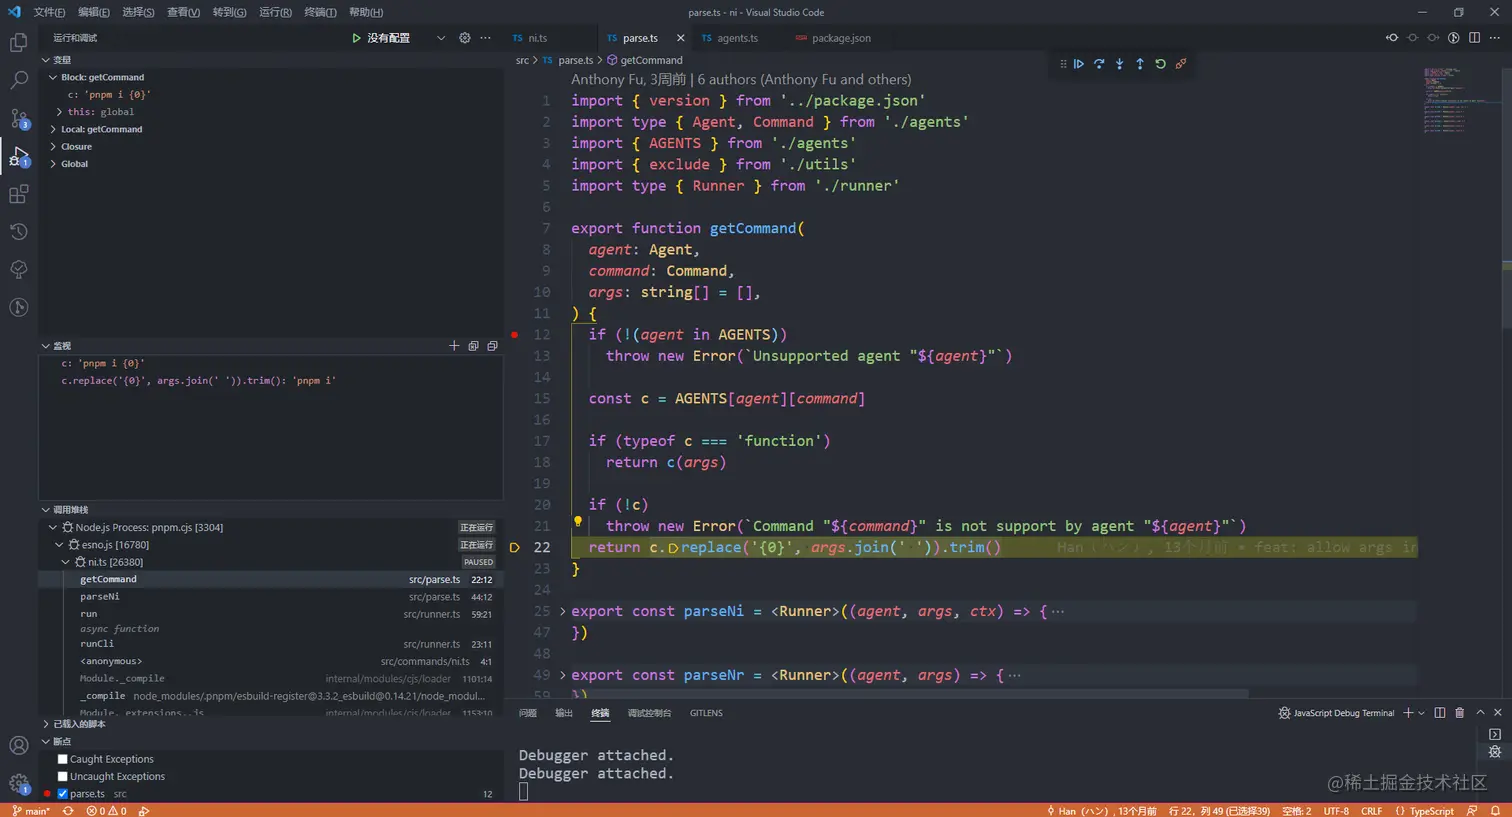Open the 终端(T) menu
This screenshot has width=1512, height=817.
pyautogui.click(x=320, y=12)
